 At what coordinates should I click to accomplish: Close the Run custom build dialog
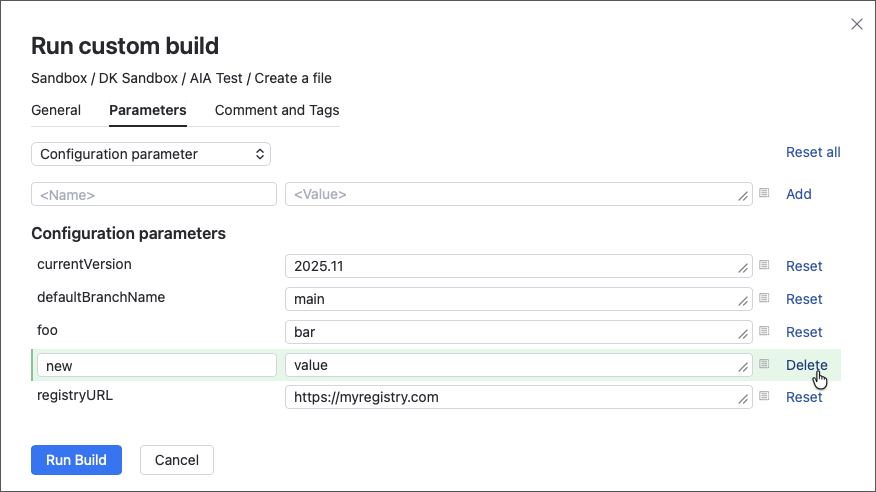click(856, 24)
